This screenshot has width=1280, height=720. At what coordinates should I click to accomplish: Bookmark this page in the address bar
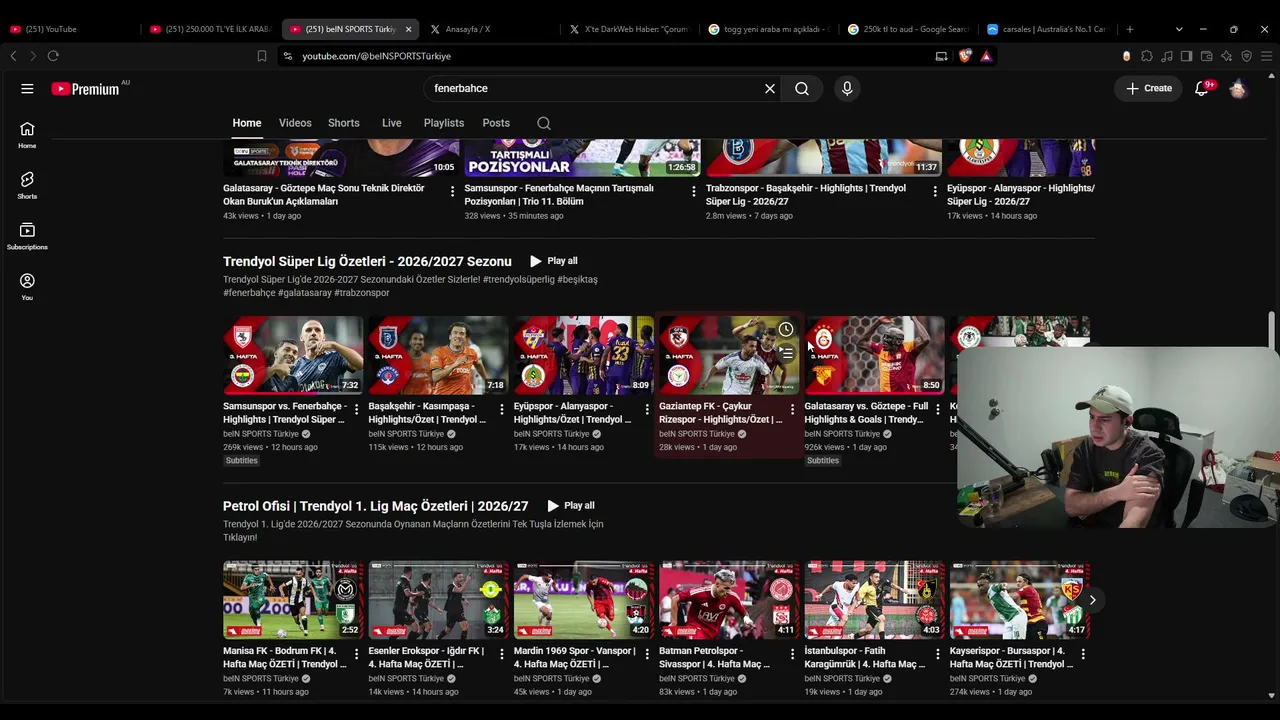tap(262, 56)
